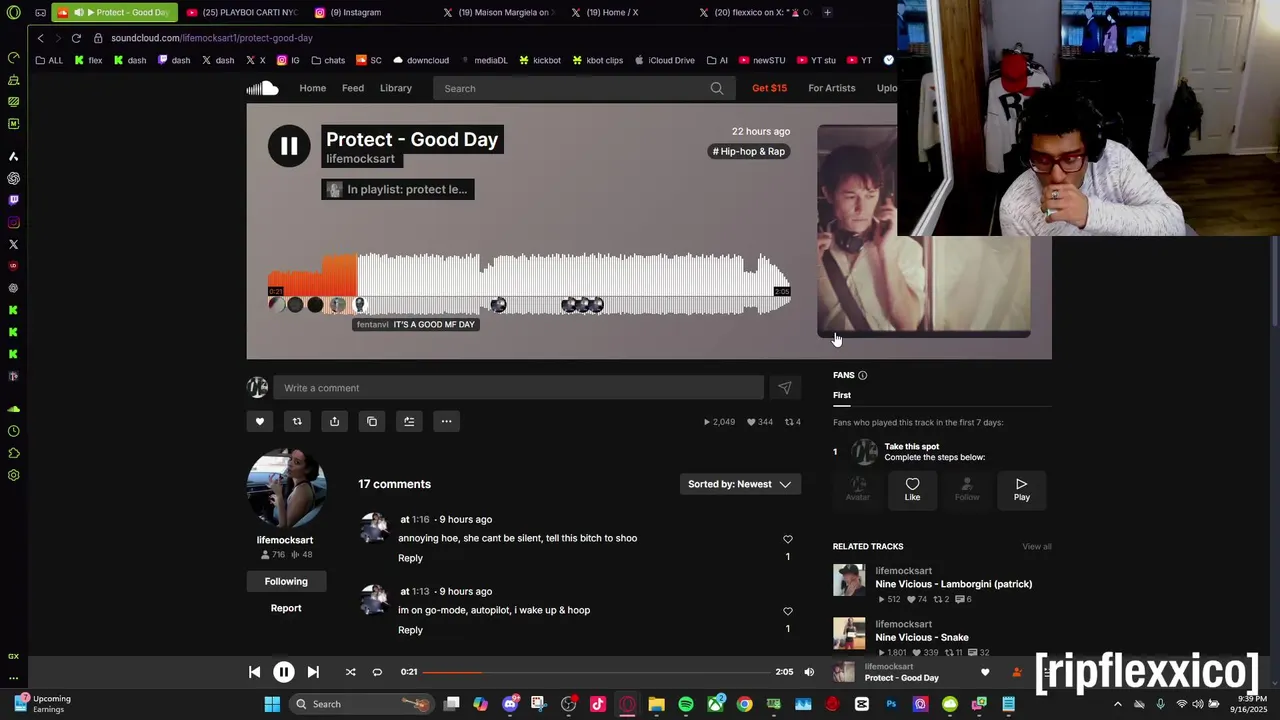Like the comment about go-mode autopilot
The image size is (1280, 720).
(x=788, y=611)
